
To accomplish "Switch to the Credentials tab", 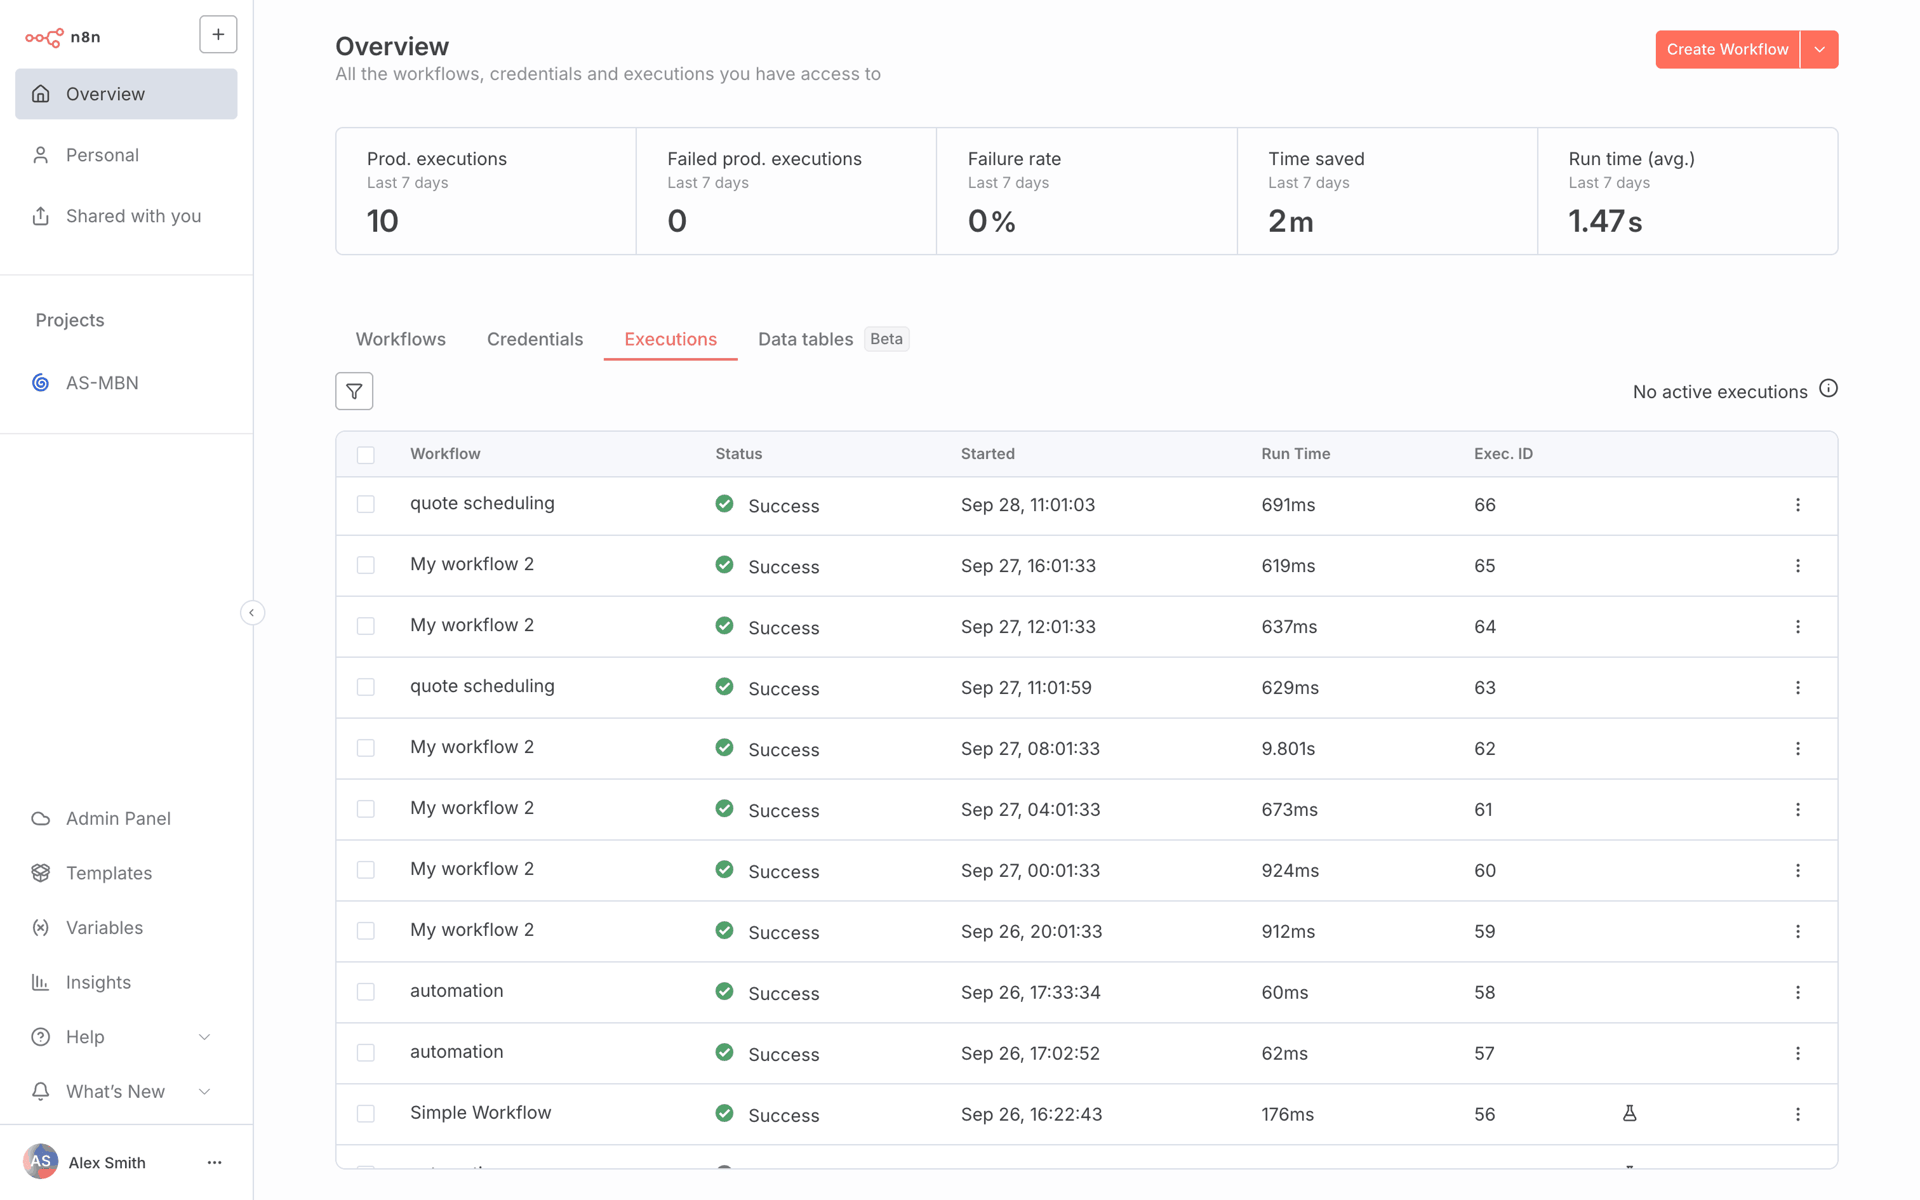I will (x=535, y=339).
